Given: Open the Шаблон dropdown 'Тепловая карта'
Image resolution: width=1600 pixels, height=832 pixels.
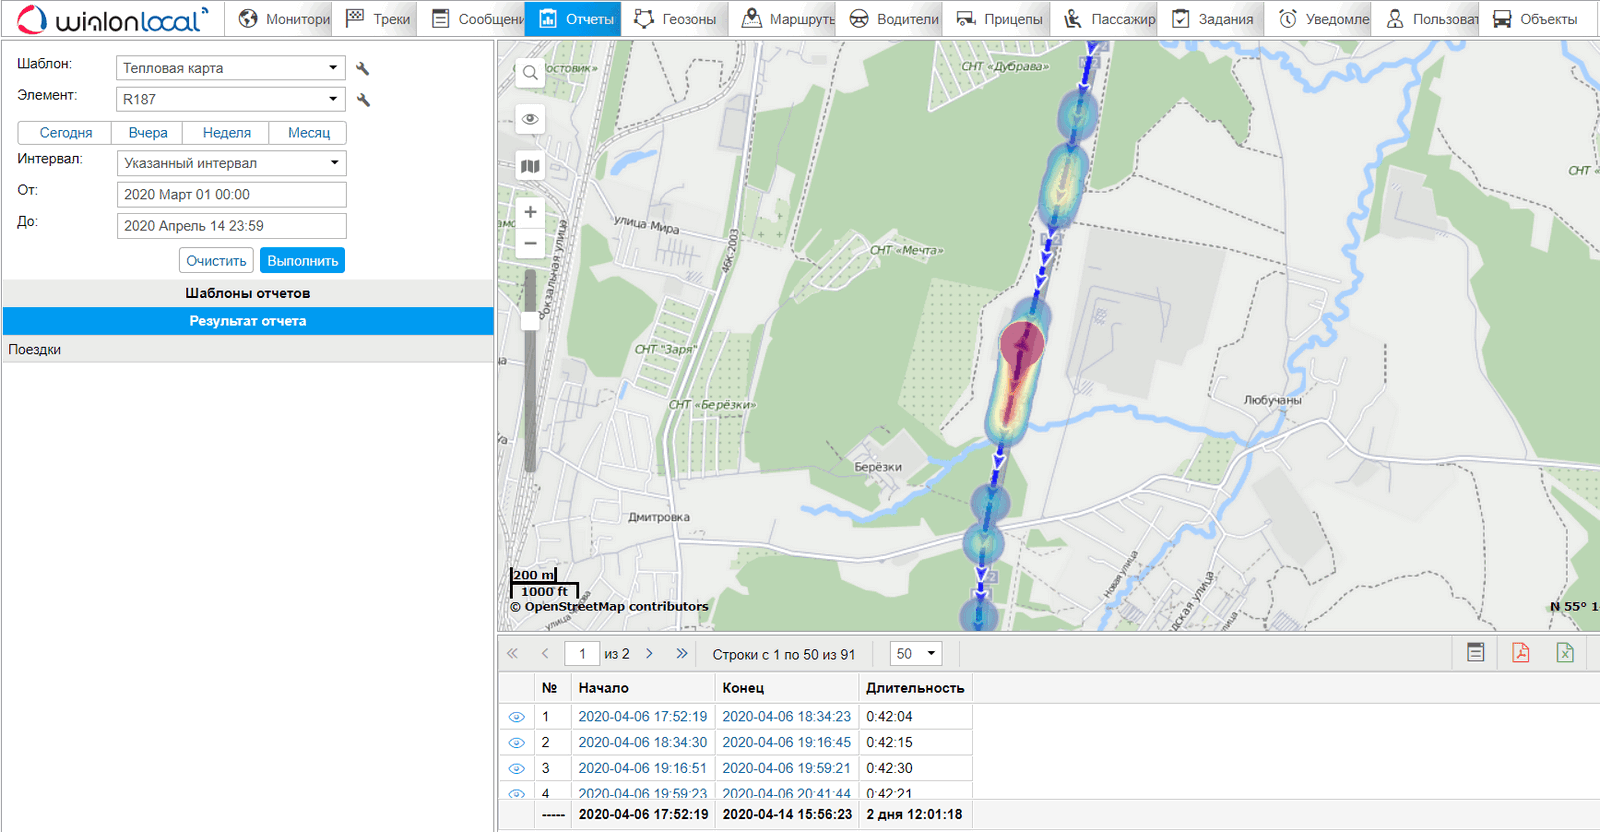Looking at the screenshot, I should pyautogui.click(x=231, y=68).
